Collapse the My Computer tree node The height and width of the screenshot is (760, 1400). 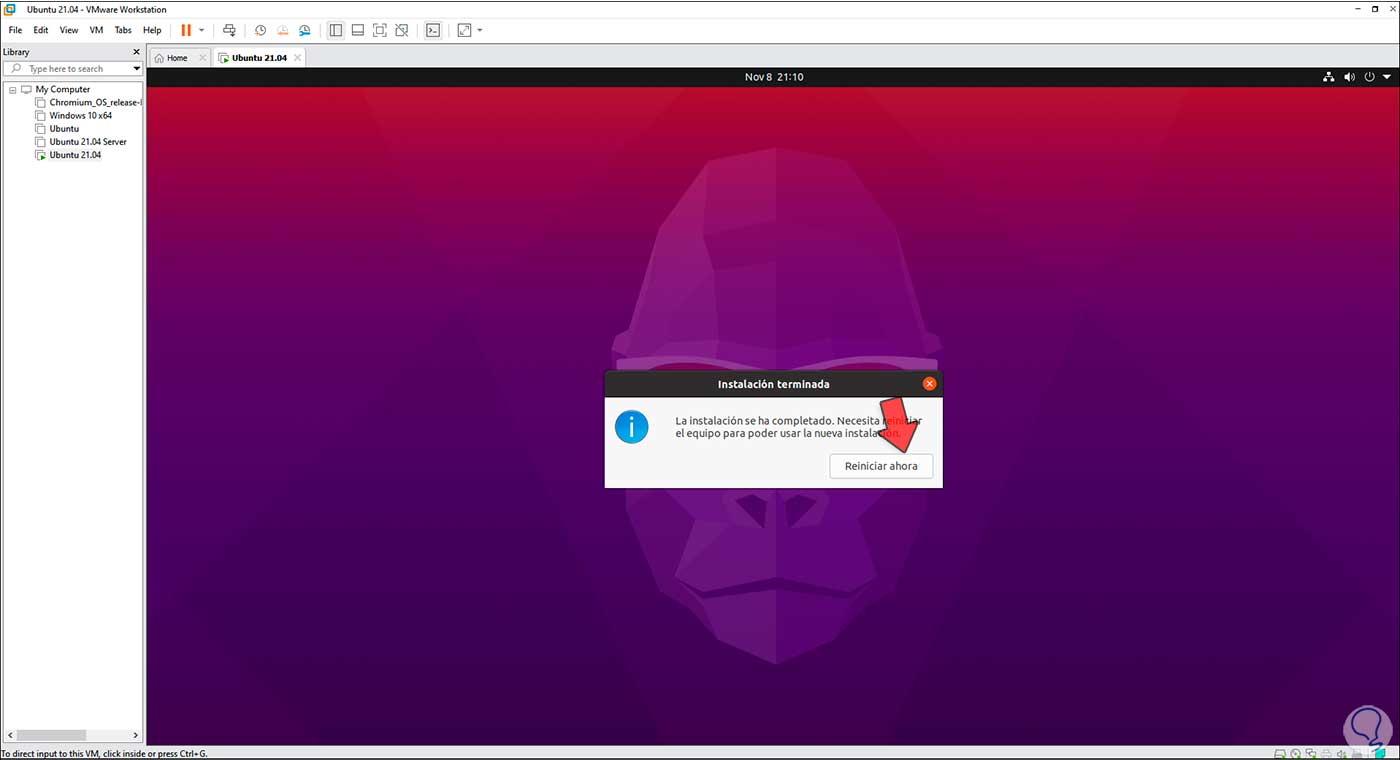[12, 89]
